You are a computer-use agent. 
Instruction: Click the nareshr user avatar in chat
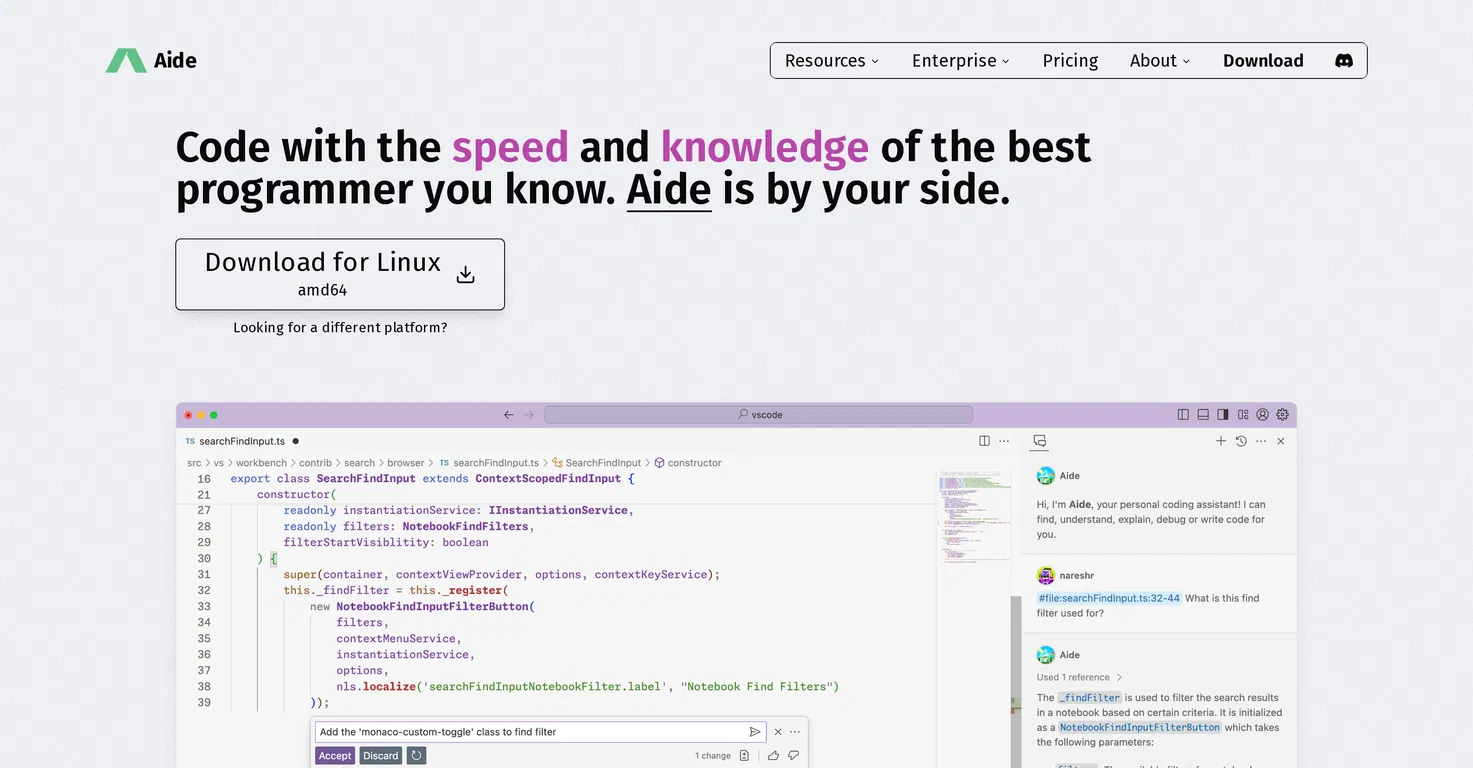pyautogui.click(x=1046, y=576)
